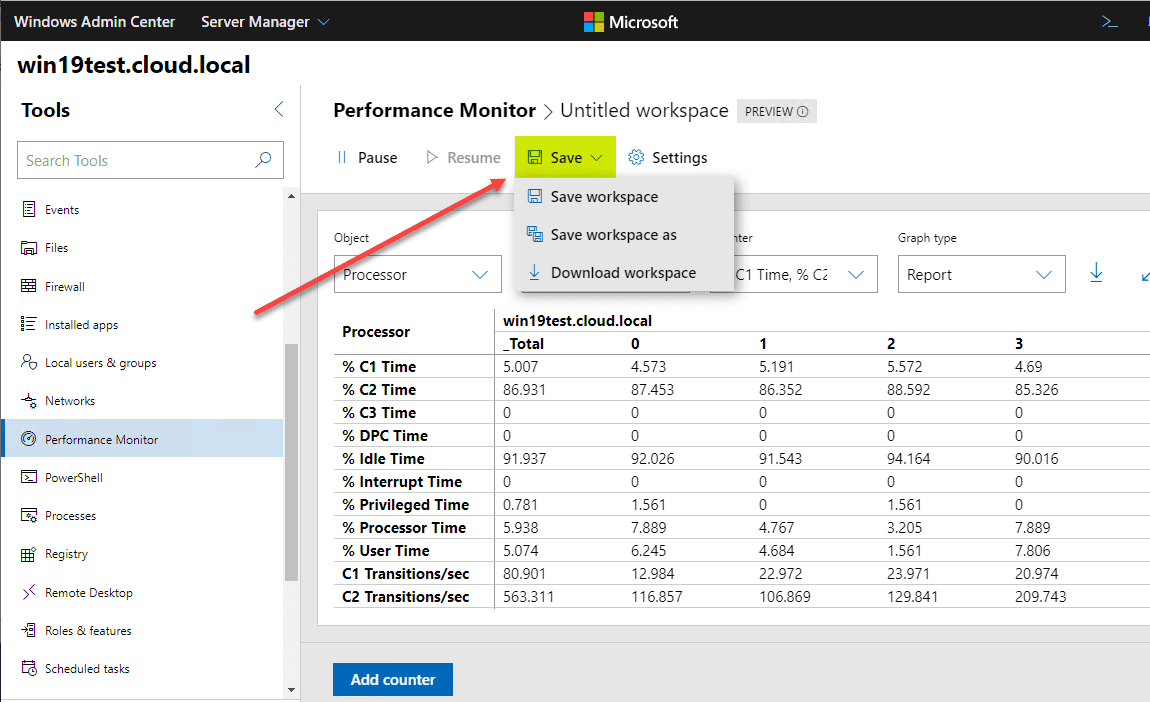
Task: Select Download workspace menu entry
Action: coord(622,272)
